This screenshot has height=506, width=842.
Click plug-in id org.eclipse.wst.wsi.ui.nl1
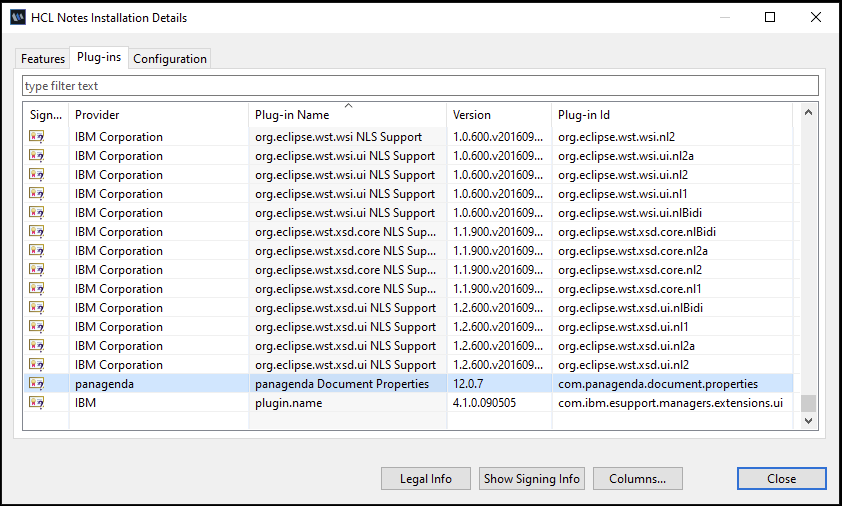coord(622,194)
